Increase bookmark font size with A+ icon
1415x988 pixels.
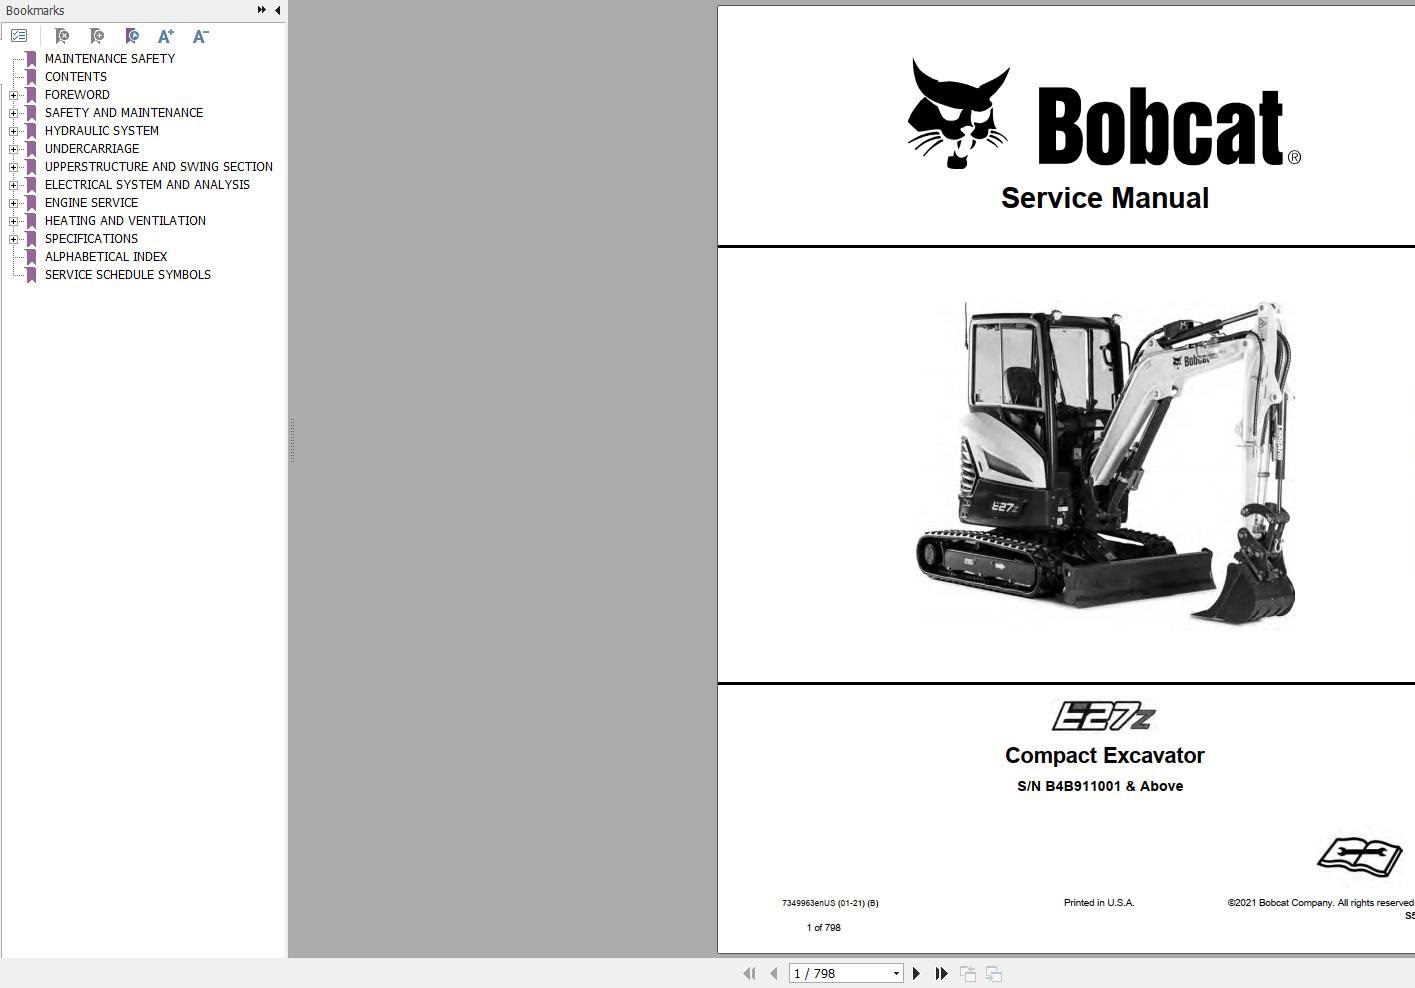pos(166,36)
